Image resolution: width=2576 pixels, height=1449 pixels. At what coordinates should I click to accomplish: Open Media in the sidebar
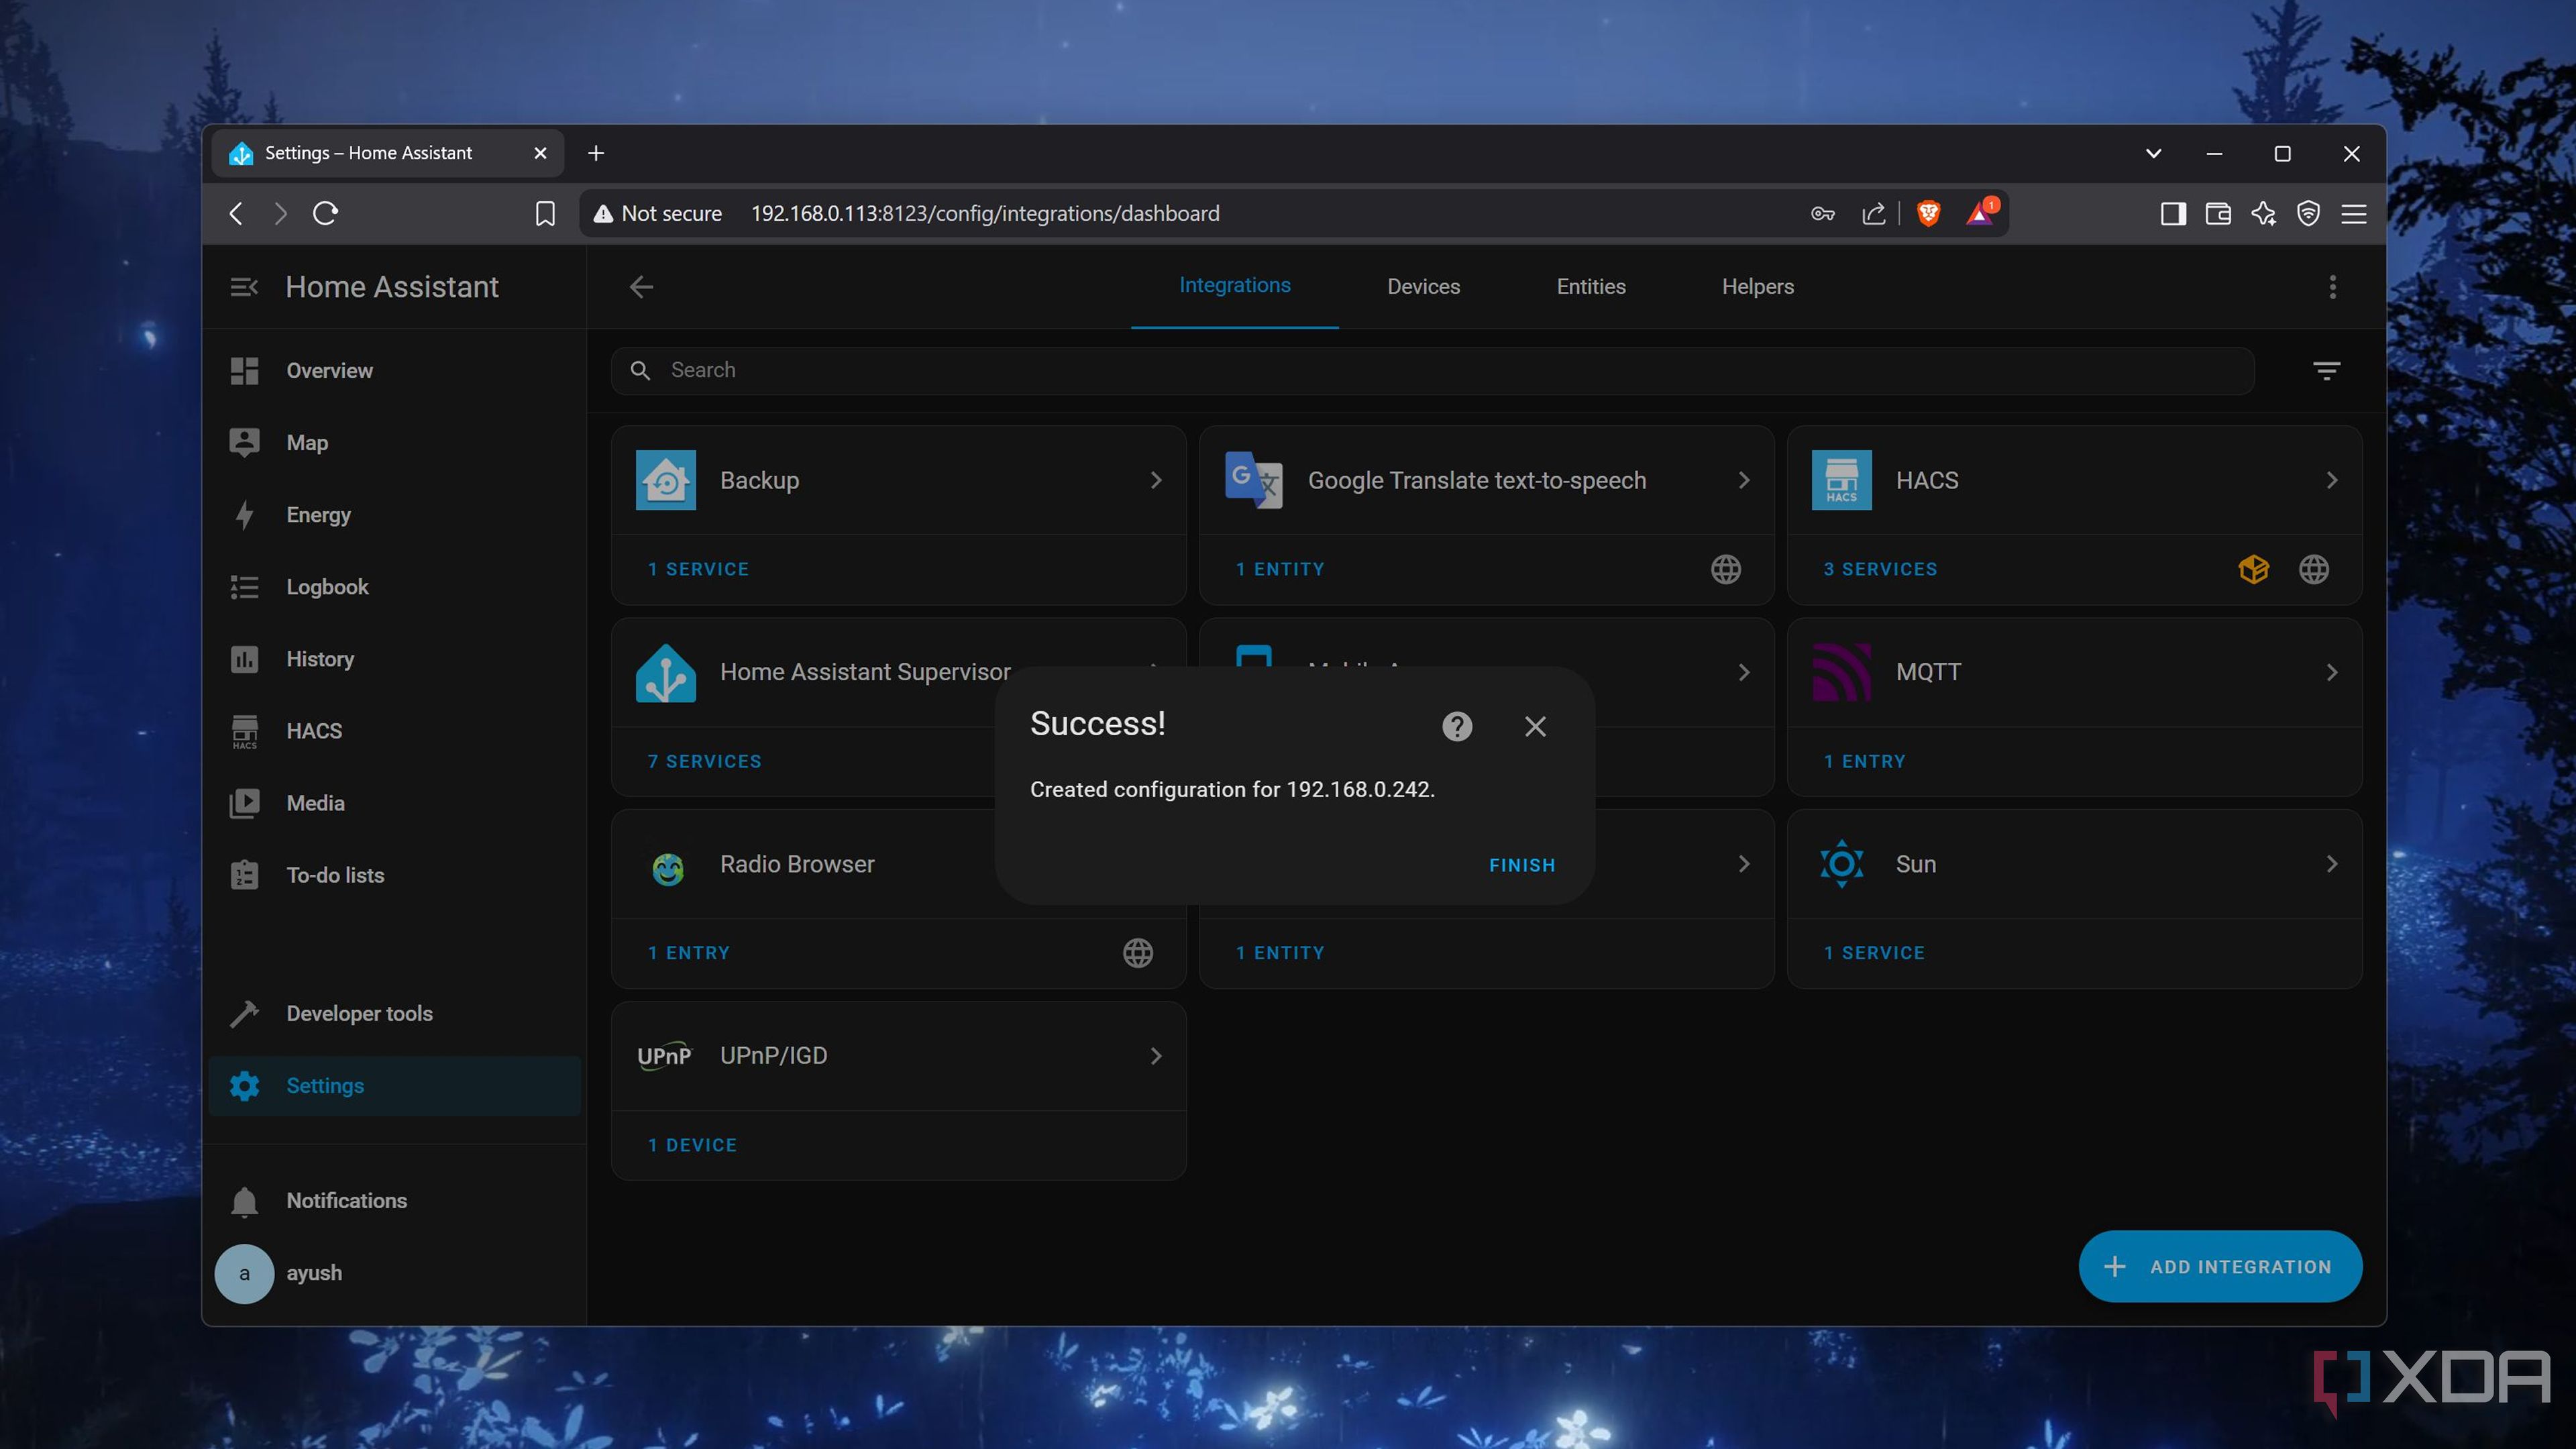tap(395, 802)
